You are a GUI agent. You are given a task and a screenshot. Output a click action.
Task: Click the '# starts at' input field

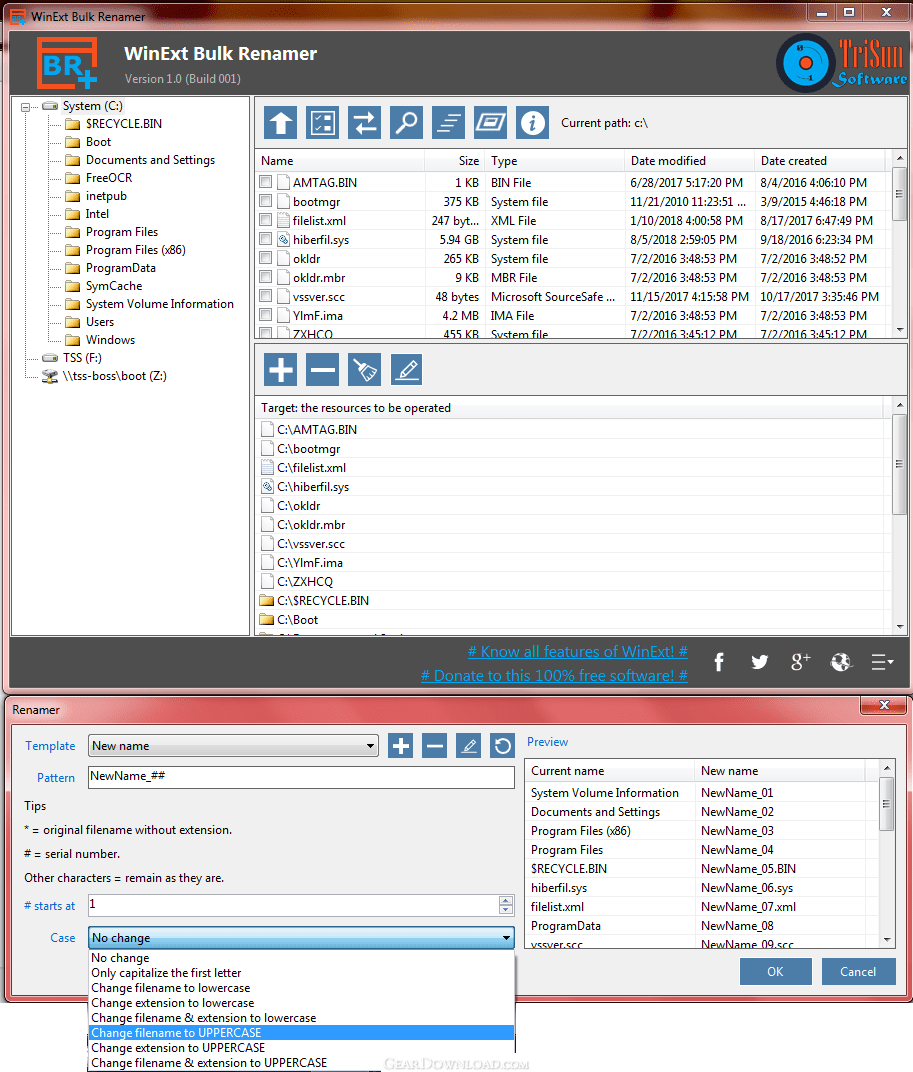click(294, 905)
